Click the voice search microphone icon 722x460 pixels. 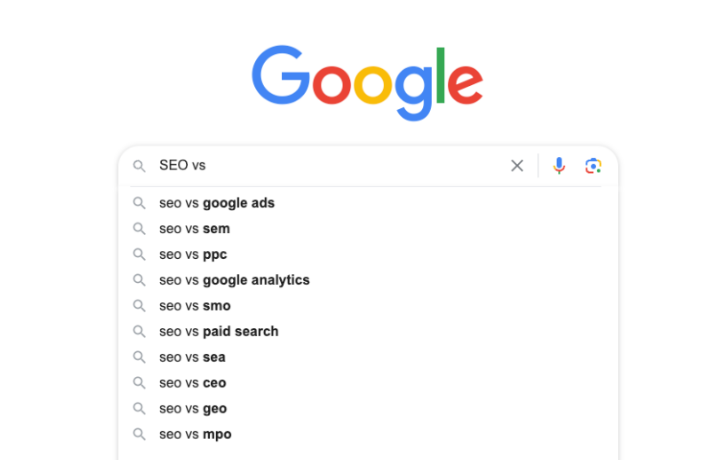tap(559, 166)
